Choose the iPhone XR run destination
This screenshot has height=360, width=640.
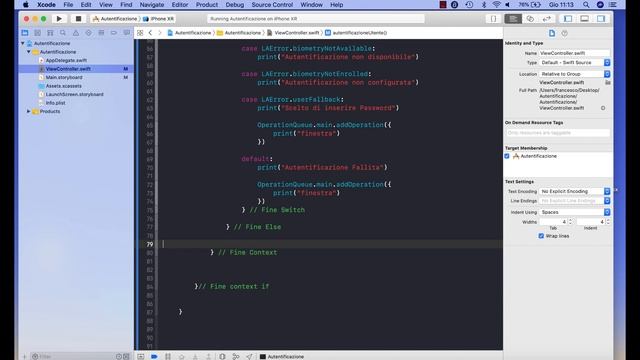coord(158,19)
